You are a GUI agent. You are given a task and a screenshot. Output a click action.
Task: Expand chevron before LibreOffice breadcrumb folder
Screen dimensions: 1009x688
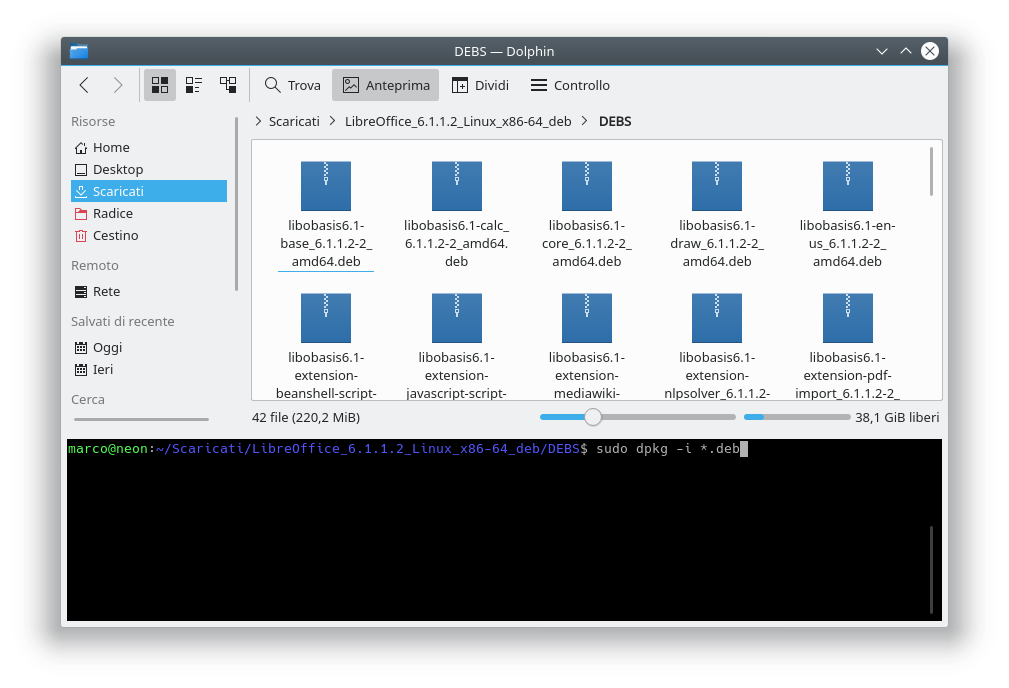(332, 121)
